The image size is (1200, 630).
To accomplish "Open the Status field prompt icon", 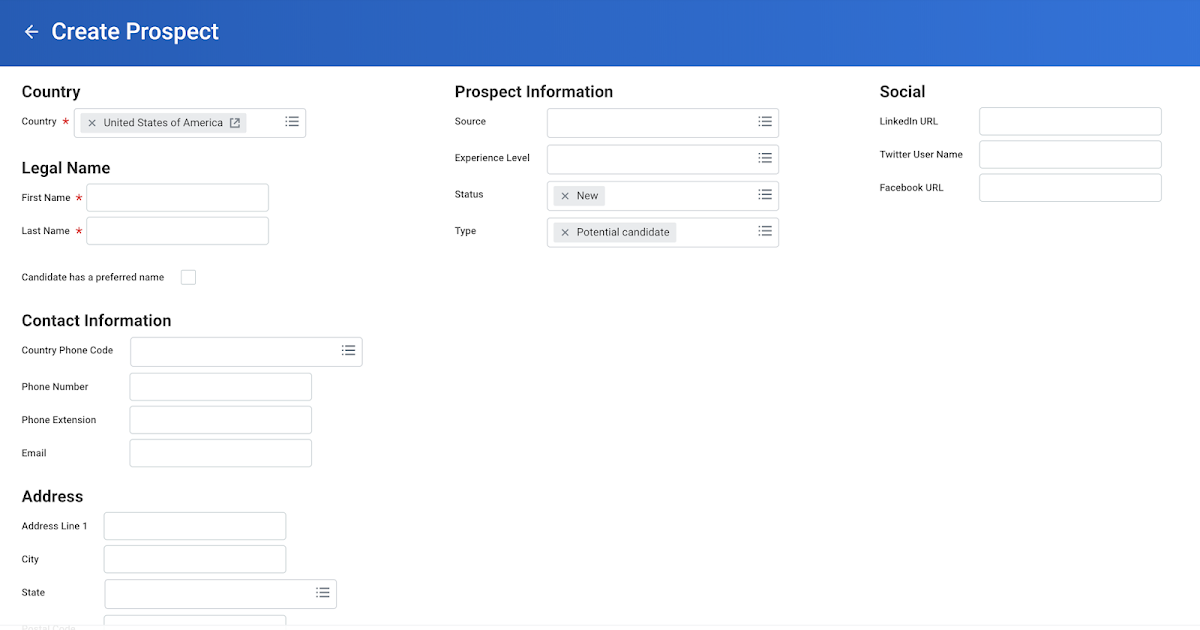I will click(x=765, y=195).
